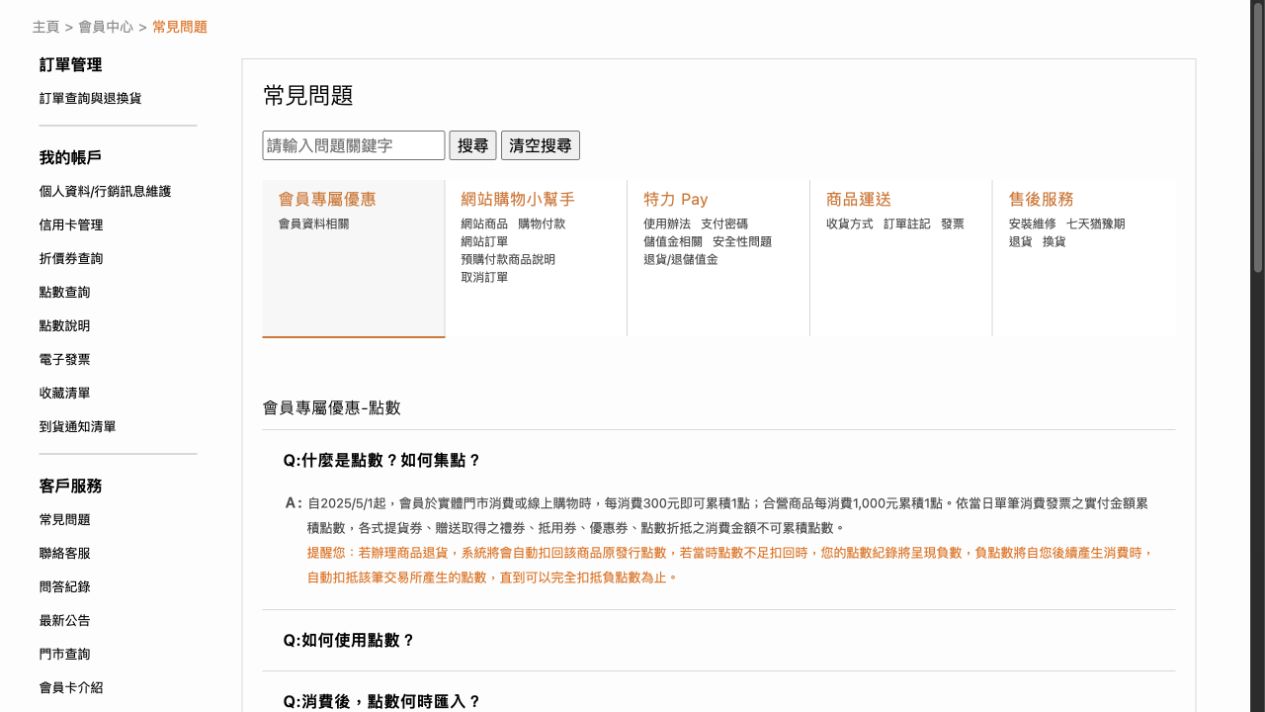The image size is (1265, 712).
Task: Switch to 售後服務 category tab
Action: click(x=1041, y=199)
